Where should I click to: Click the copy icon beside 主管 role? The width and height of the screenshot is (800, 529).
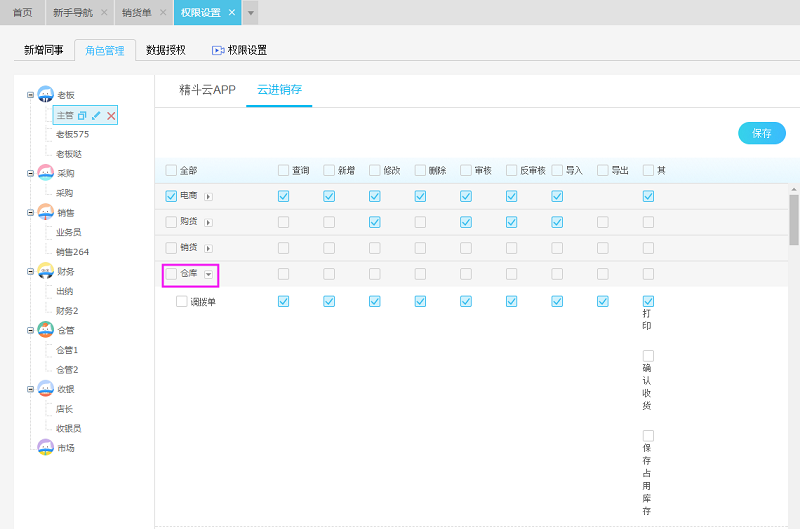tap(83, 116)
